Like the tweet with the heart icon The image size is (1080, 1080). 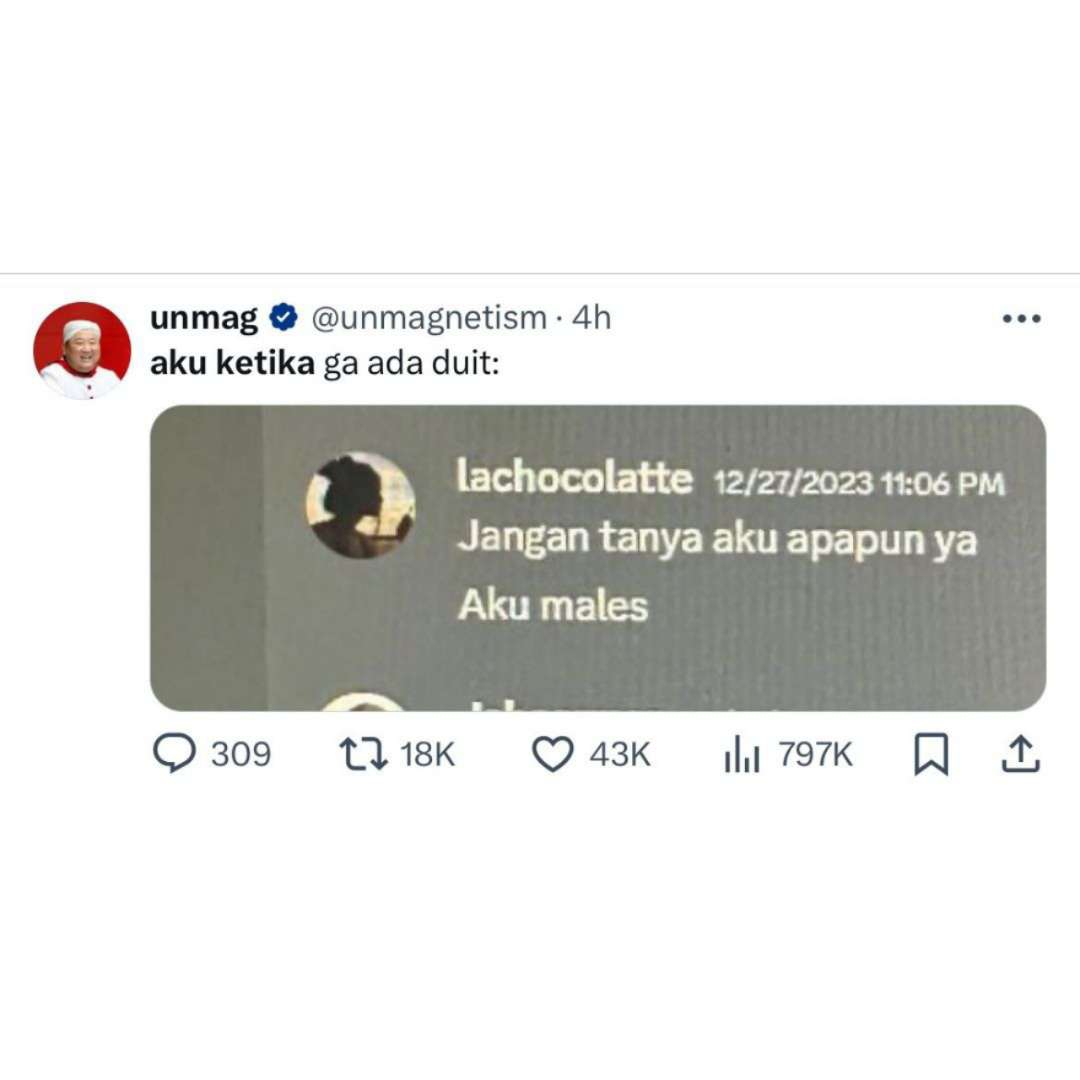click(x=552, y=754)
